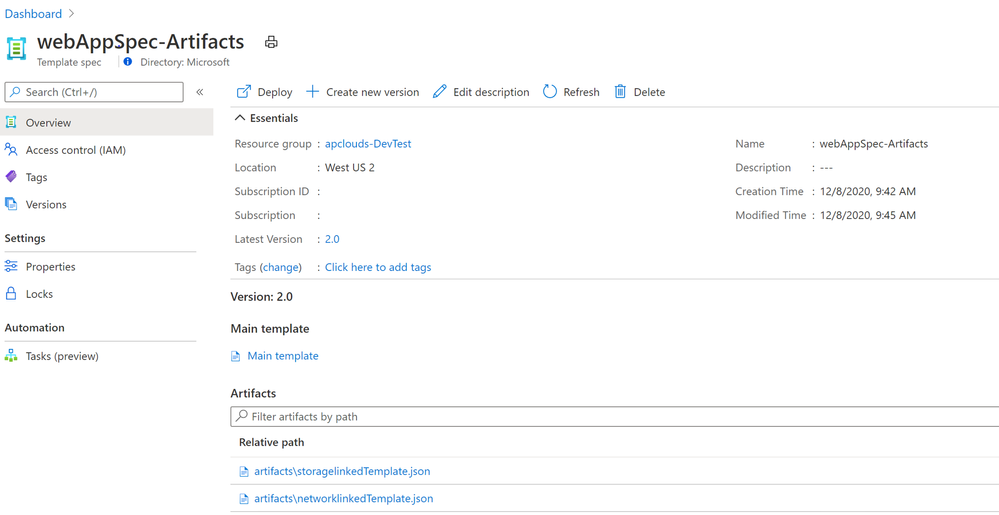Click the pencil icon for Edit description
The height and width of the screenshot is (515, 999).
pos(440,92)
